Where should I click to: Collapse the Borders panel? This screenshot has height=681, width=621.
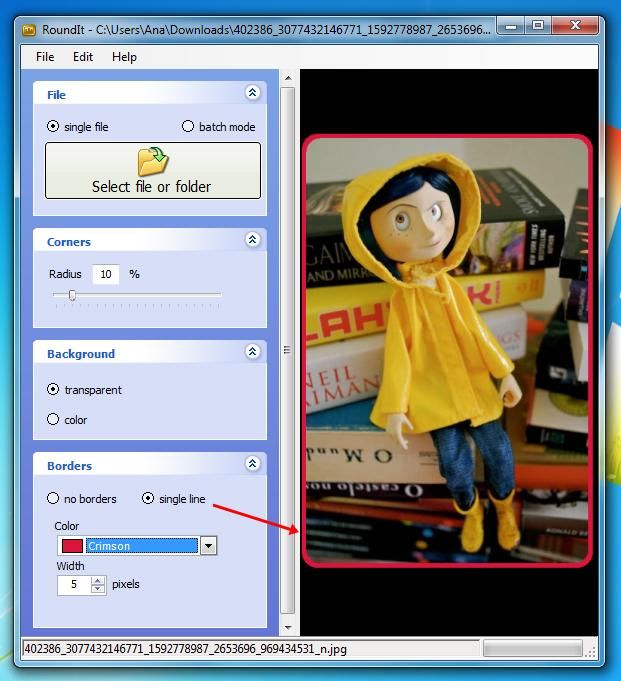pos(252,463)
